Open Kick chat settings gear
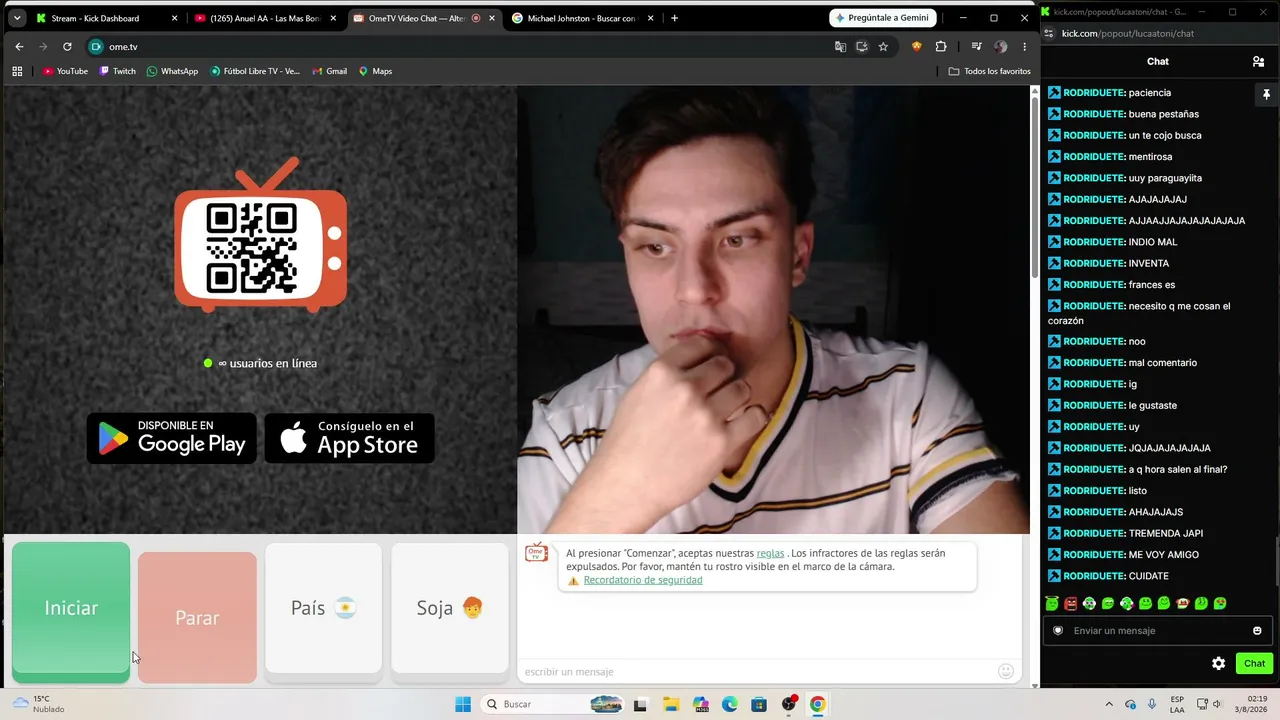Viewport: 1280px width, 720px height. 1218,663
